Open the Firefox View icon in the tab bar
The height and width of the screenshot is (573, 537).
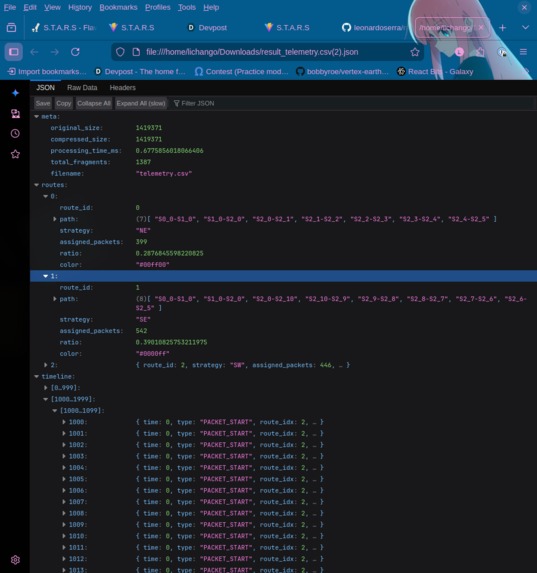coord(11,27)
